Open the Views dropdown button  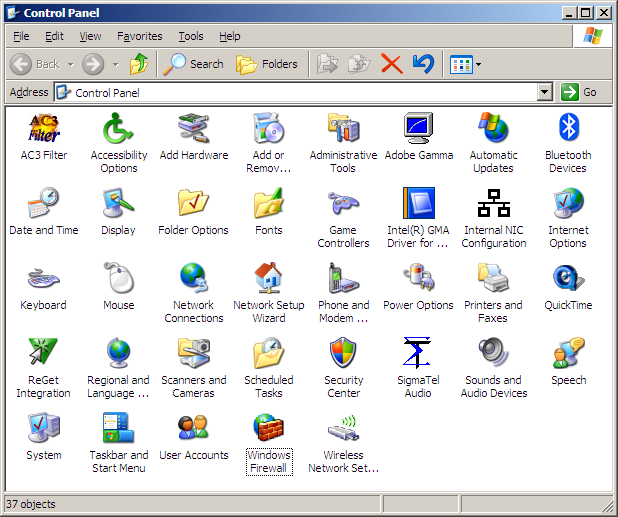tap(465, 64)
